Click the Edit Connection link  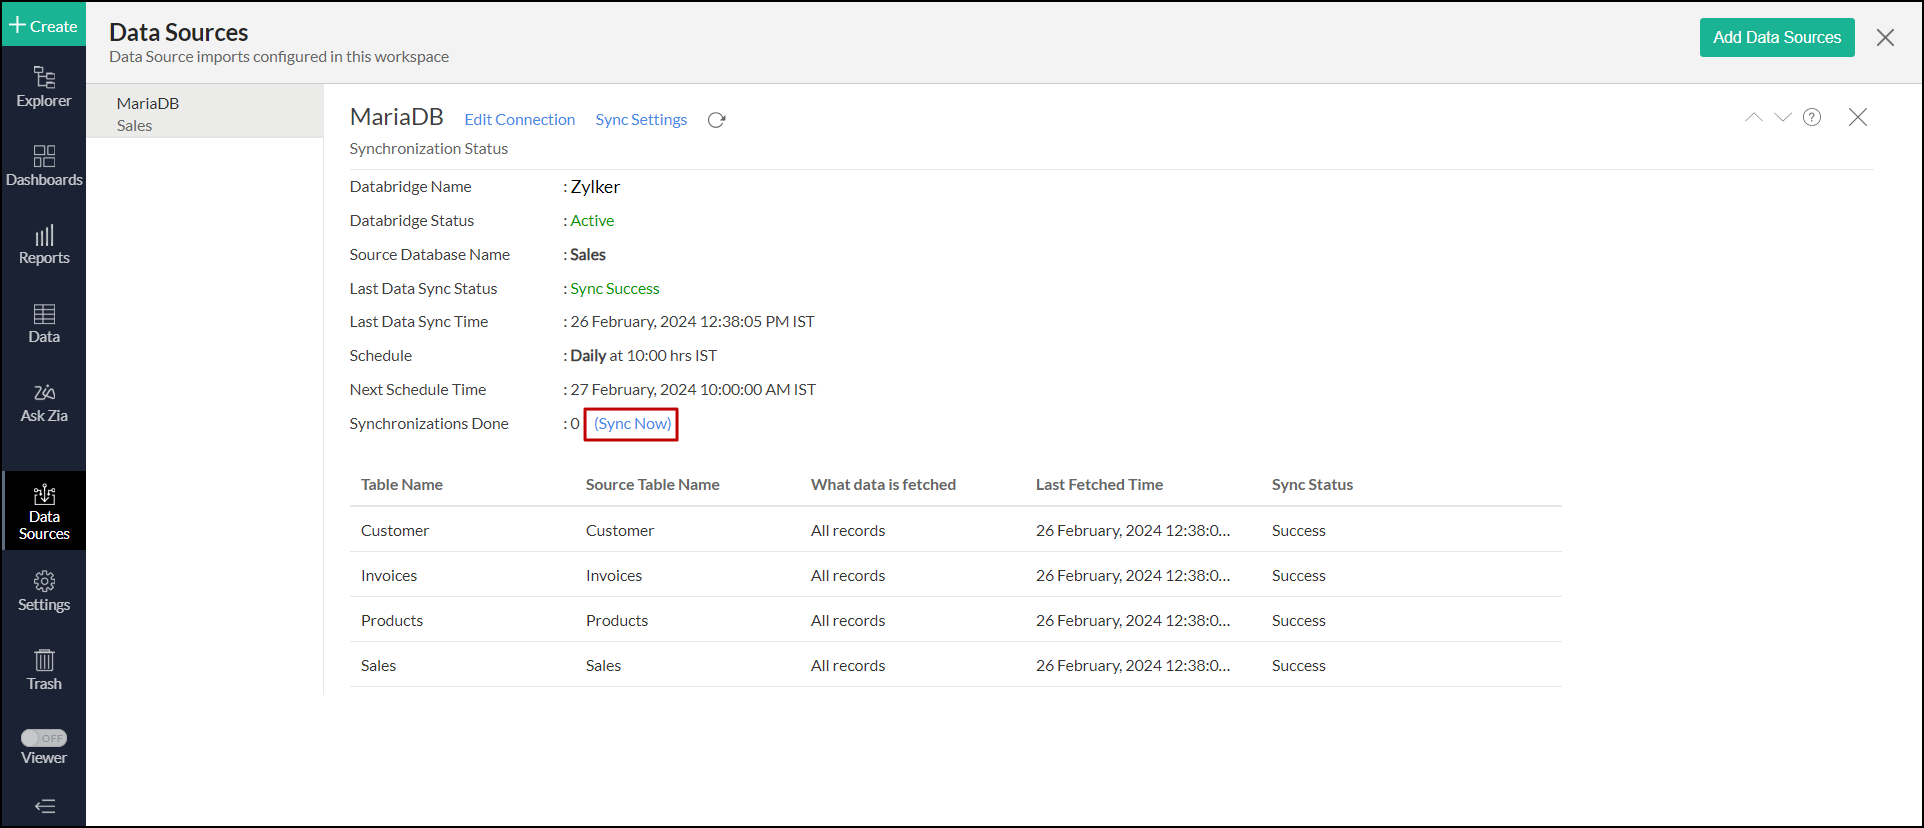pyautogui.click(x=519, y=120)
